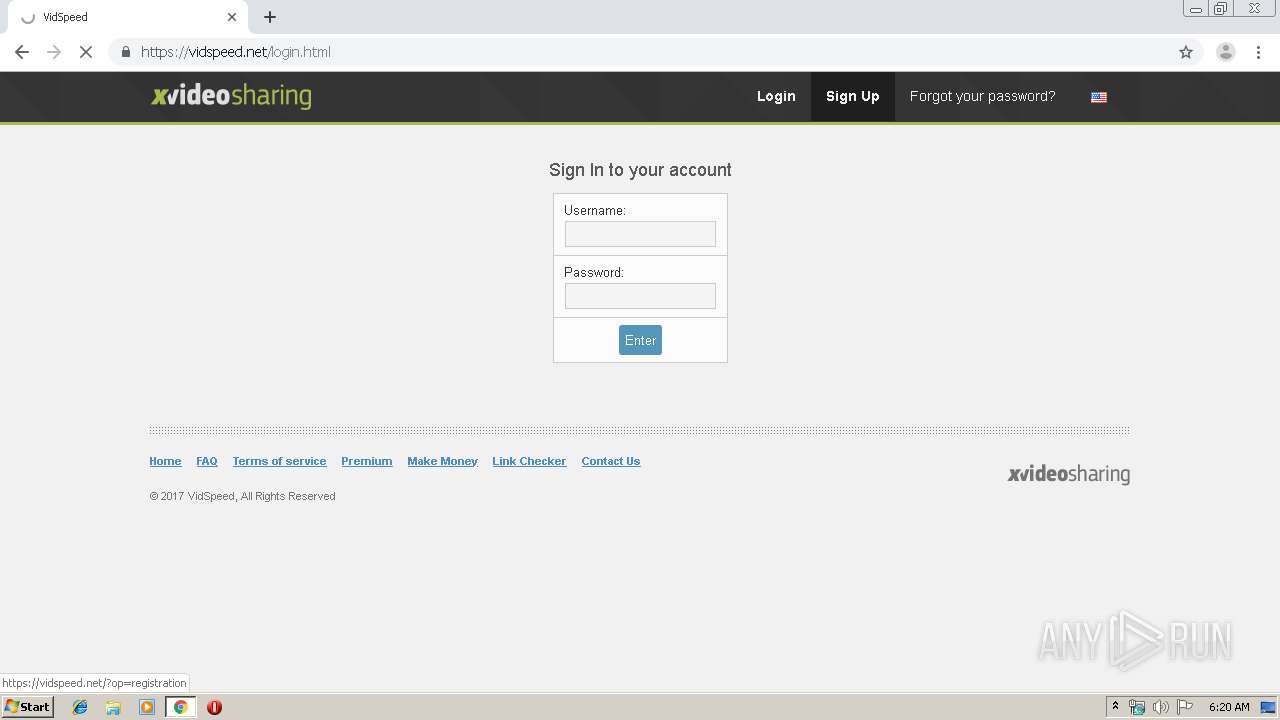Bookmark this page with star icon
The image size is (1280, 720).
click(x=1186, y=52)
